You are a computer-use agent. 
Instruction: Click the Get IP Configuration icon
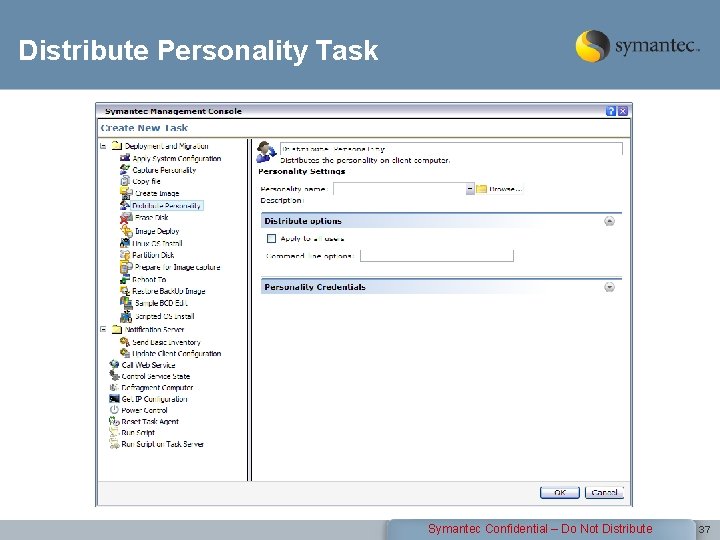pyautogui.click(x=114, y=399)
